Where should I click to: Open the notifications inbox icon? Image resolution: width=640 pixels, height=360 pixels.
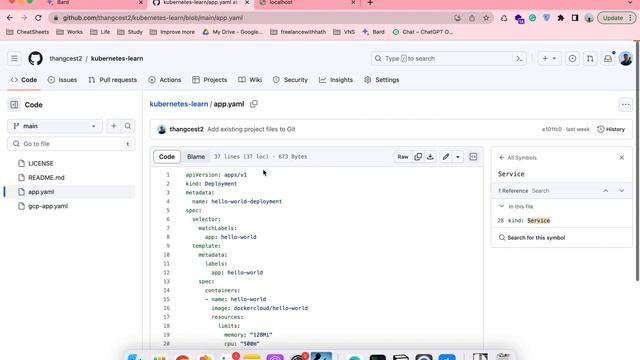pyautogui.click(x=608, y=59)
